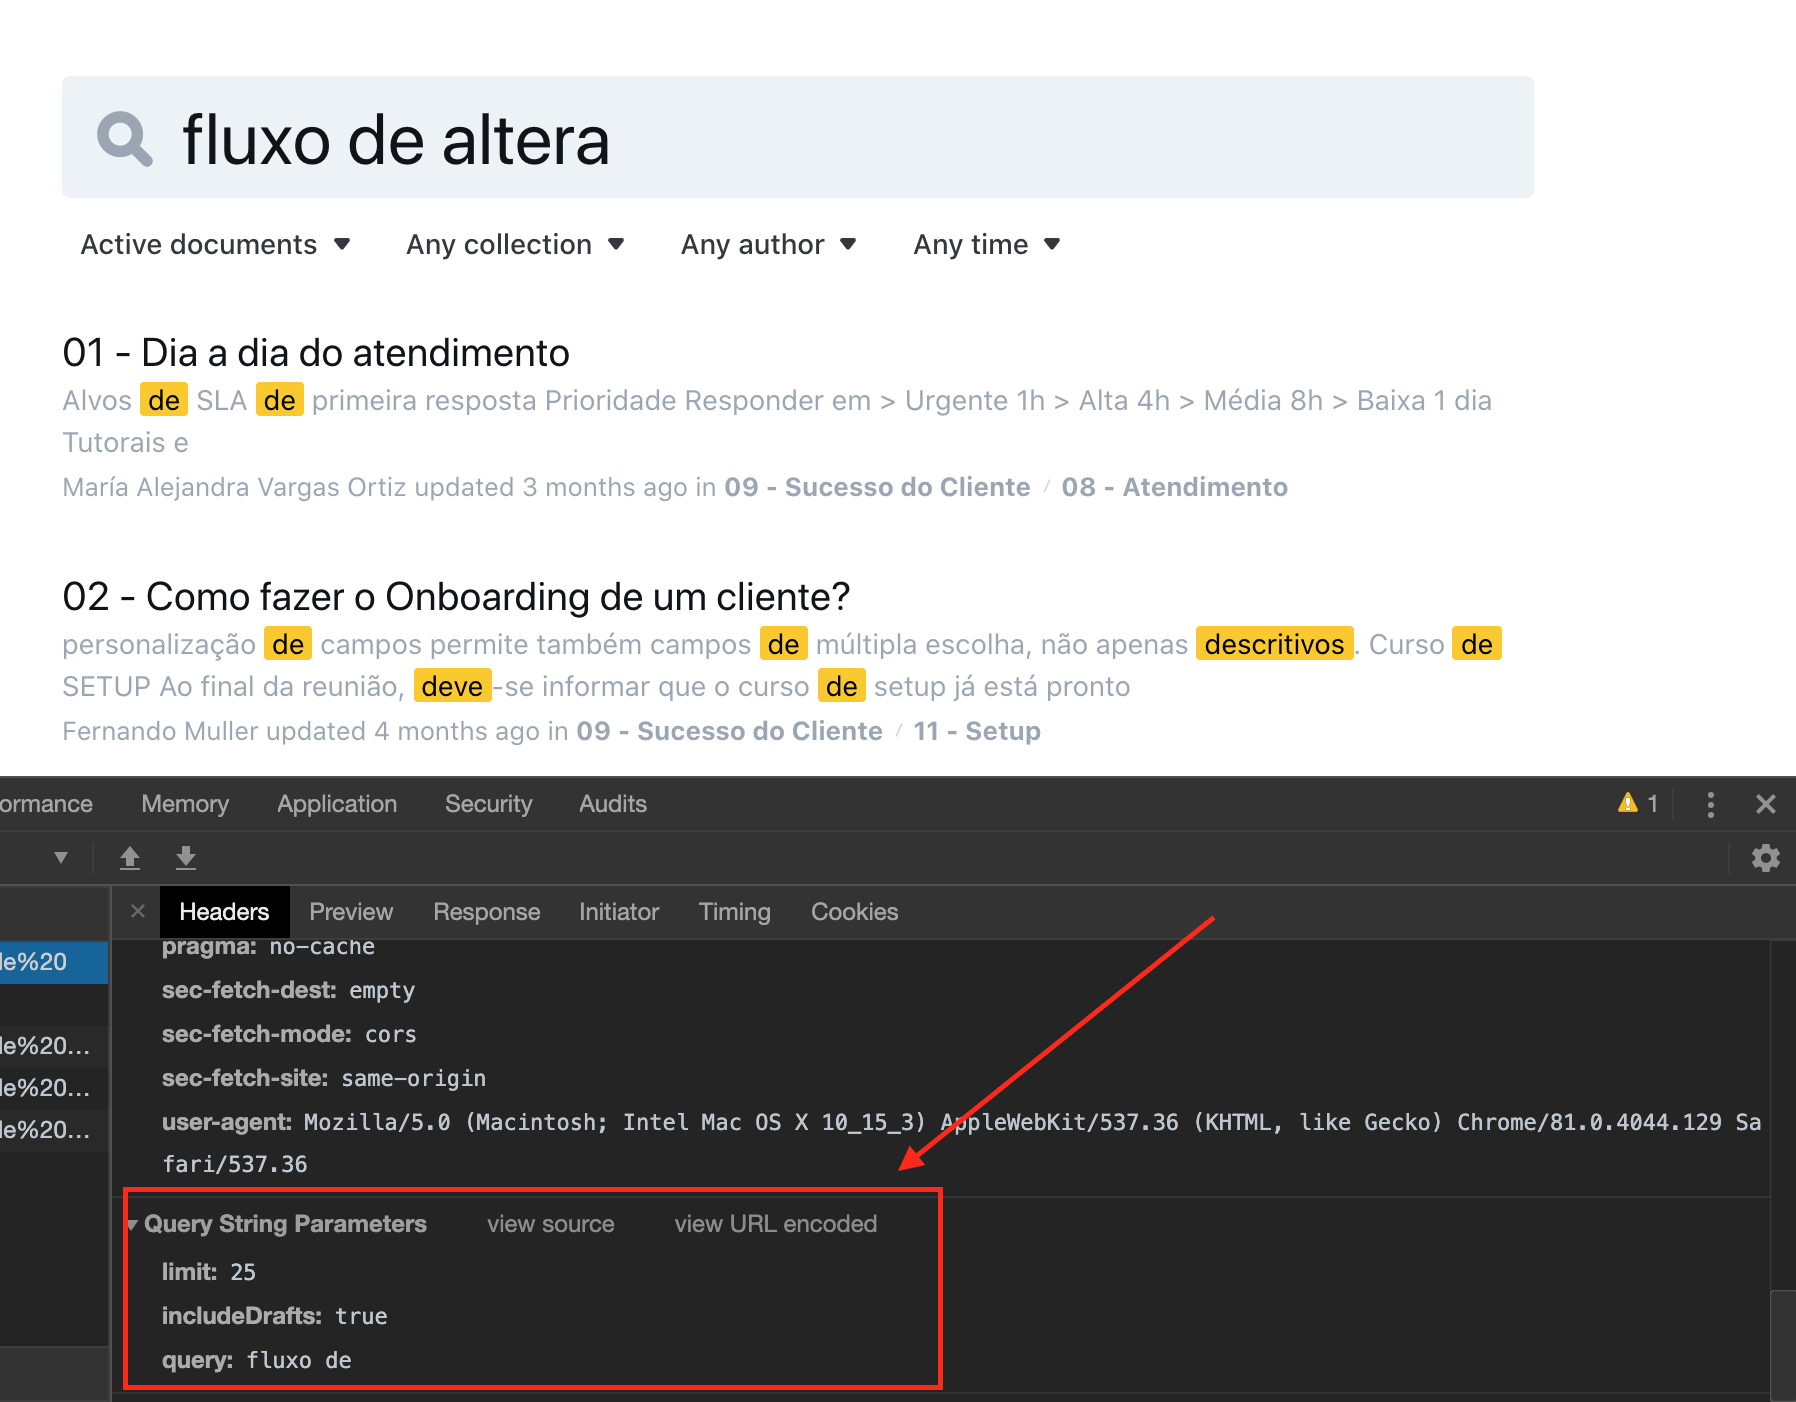
Task: Open the "08 - Atendimento" breadcrumb link
Action: pos(1174,487)
